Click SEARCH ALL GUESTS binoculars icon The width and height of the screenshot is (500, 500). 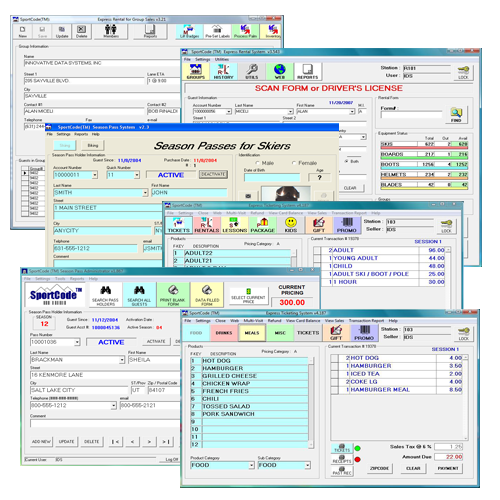click(x=139, y=295)
